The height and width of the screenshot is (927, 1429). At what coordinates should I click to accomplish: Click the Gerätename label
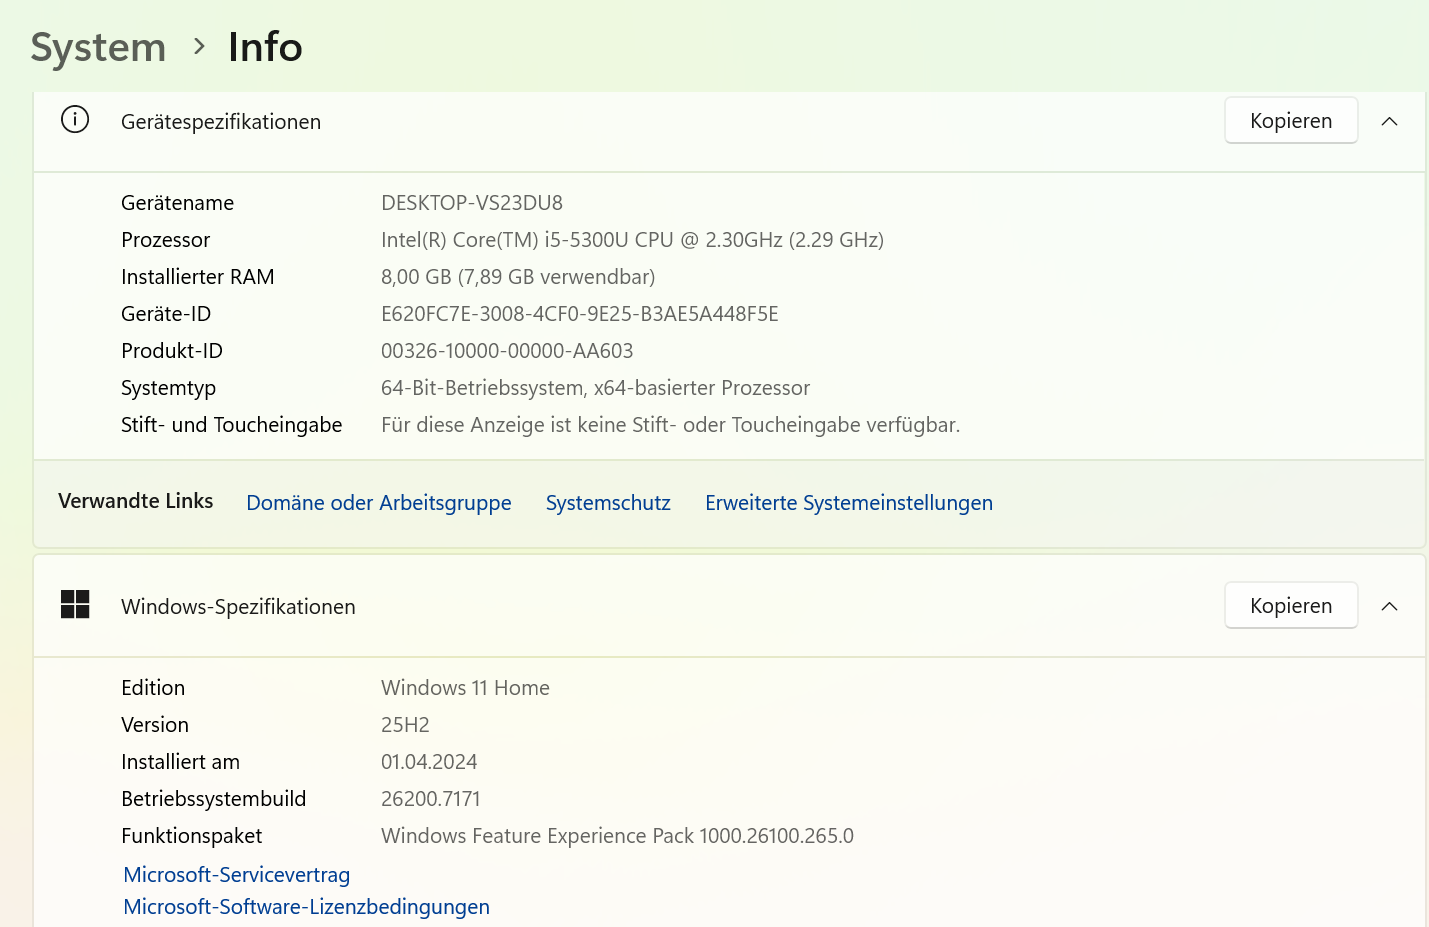tap(177, 202)
